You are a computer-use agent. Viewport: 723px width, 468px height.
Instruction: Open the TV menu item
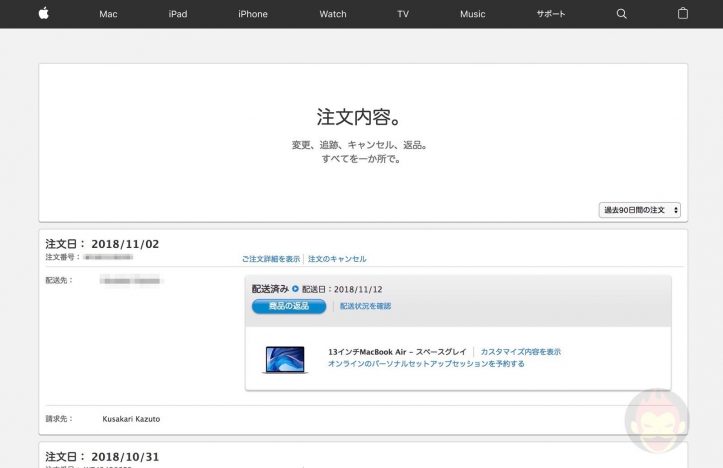point(403,14)
